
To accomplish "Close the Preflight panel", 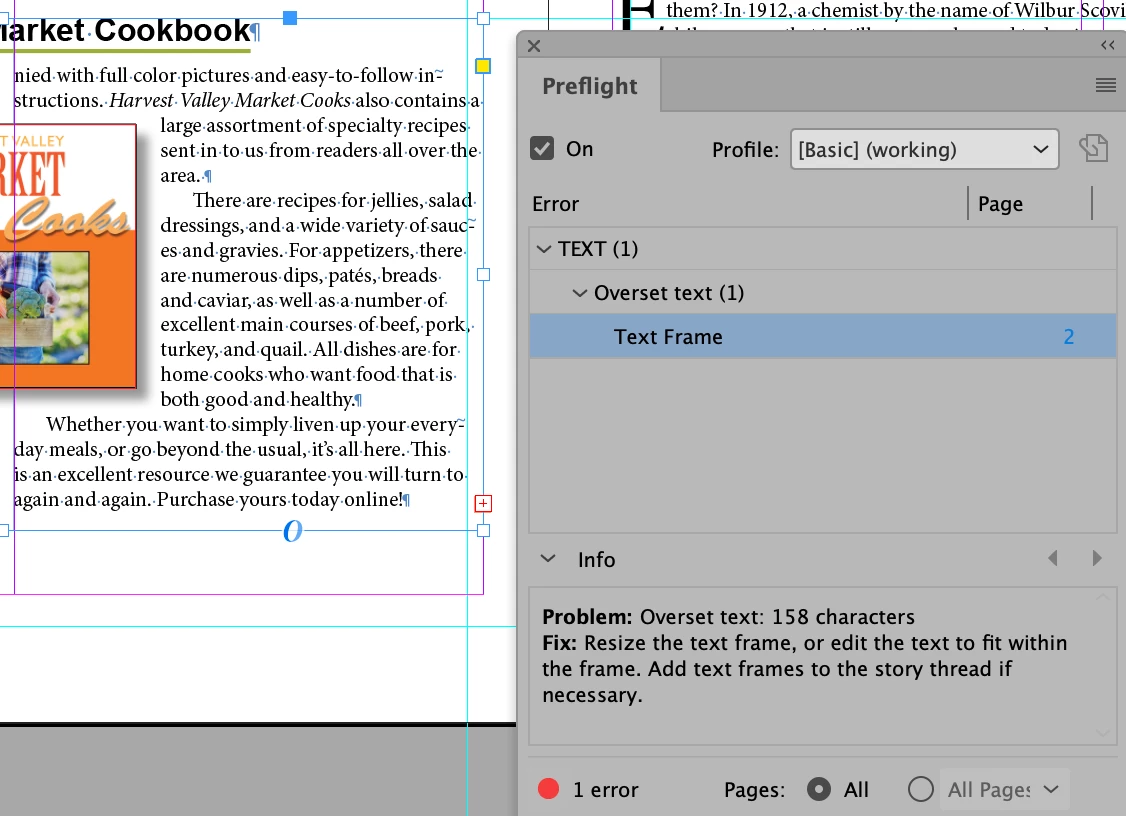I will tap(534, 46).
